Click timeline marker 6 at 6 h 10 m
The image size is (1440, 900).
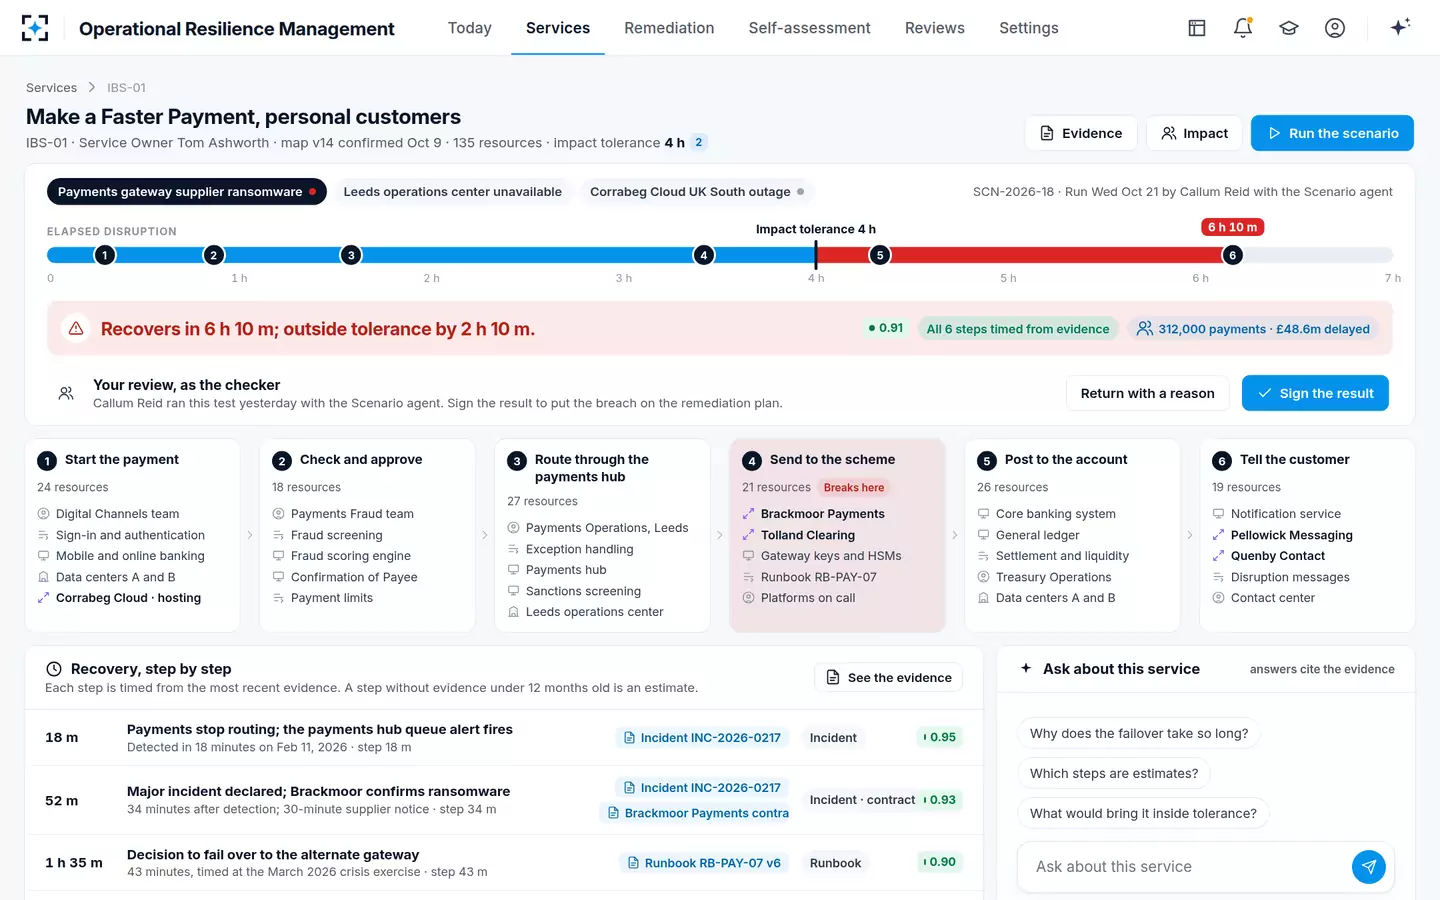click(1233, 255)
